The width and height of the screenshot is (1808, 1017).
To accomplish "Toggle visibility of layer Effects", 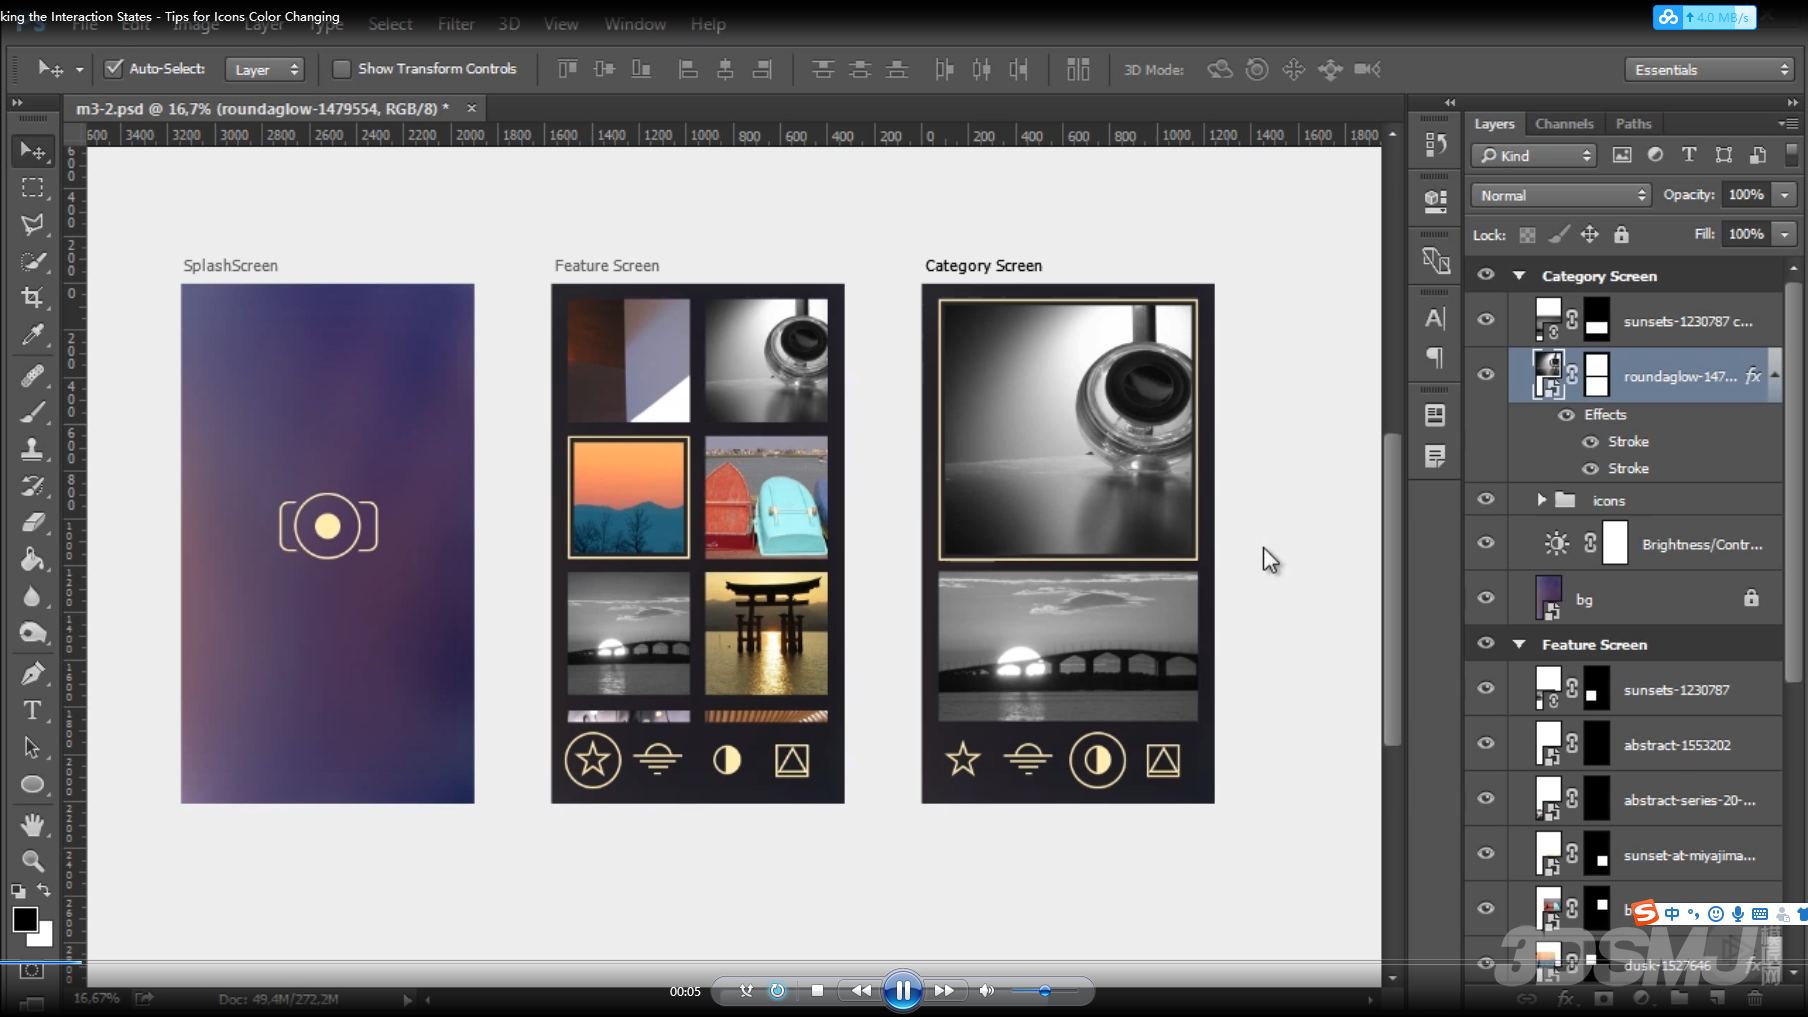I will point(1566,415).
